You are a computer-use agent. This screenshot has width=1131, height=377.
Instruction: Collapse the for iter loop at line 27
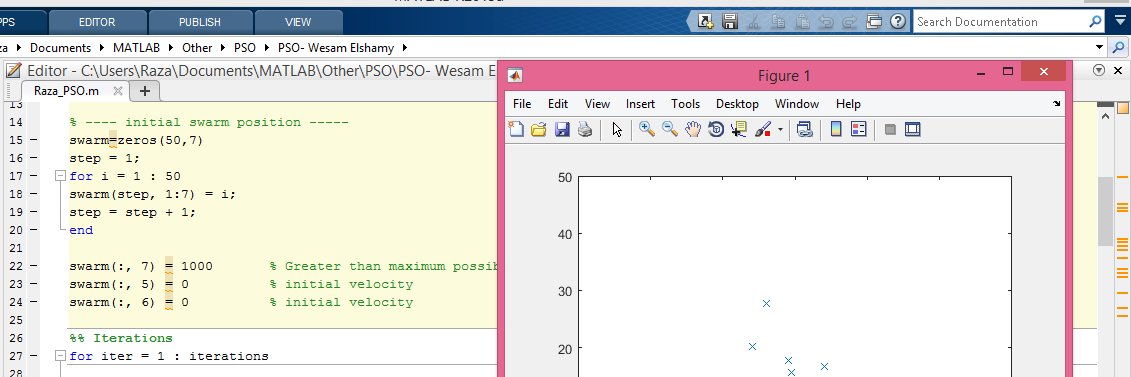[x=61, y=356]
